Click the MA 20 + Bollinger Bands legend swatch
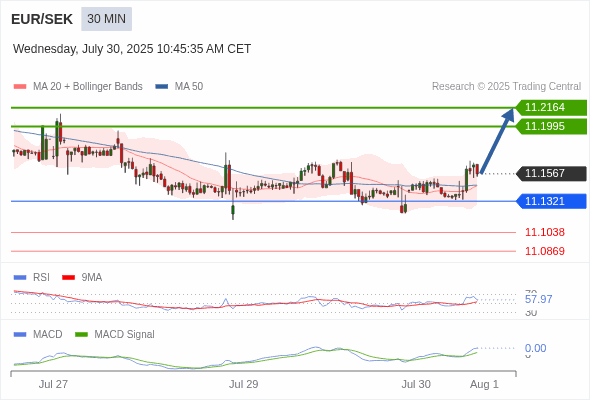The width and height of the screenshot is (590, 400). (20, 87)
